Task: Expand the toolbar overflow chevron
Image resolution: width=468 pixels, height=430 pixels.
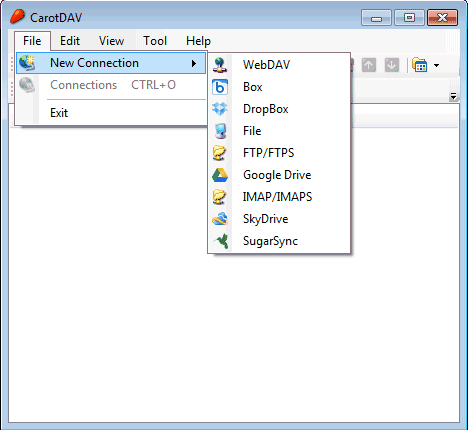Action: pyautogui.click(x=453, y=97)
